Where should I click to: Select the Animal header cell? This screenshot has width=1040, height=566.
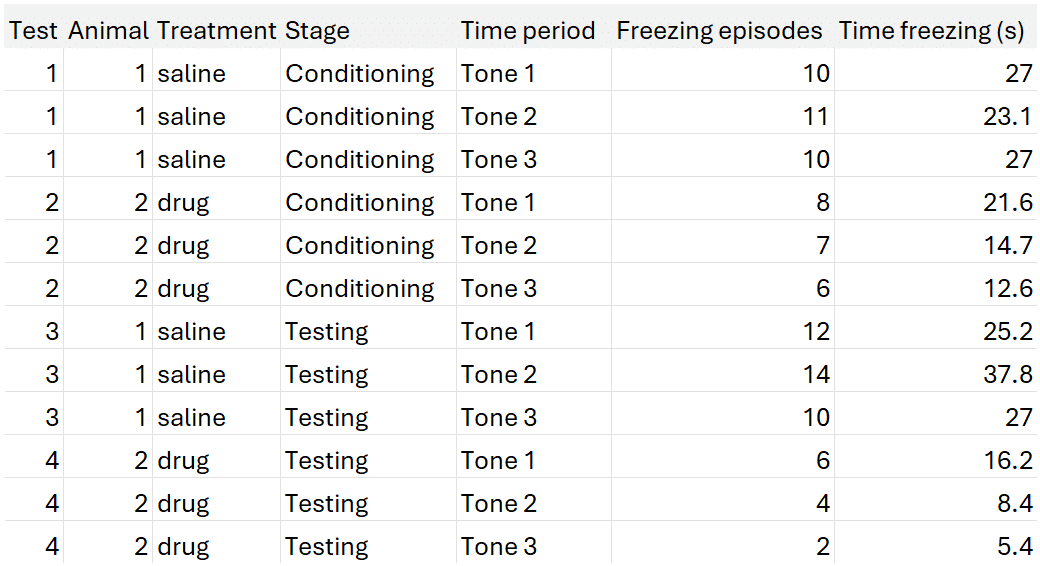[108, 31]
